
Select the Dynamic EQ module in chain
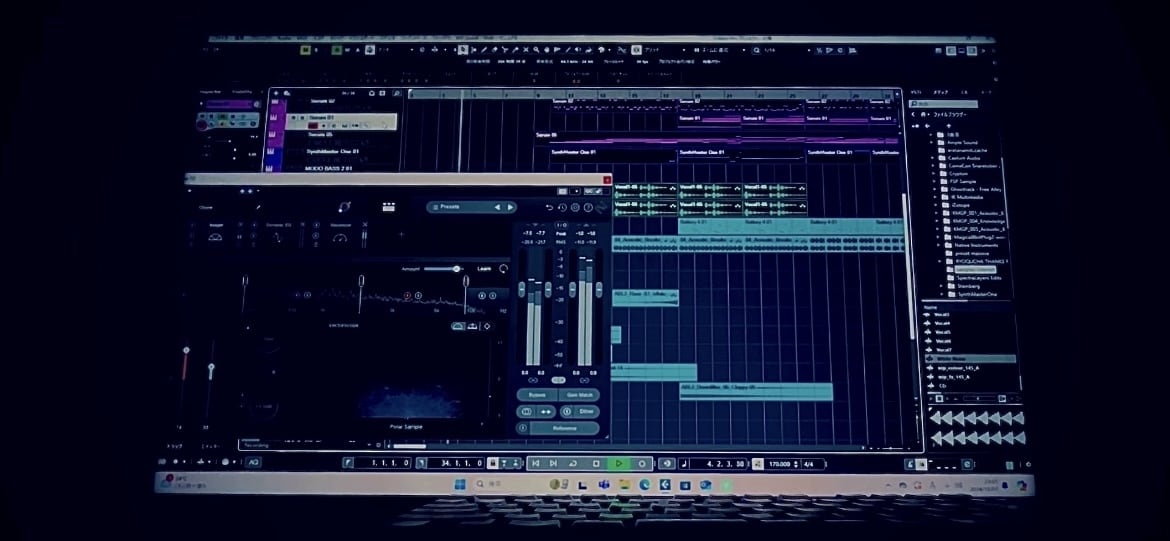(x=278, y=233)
